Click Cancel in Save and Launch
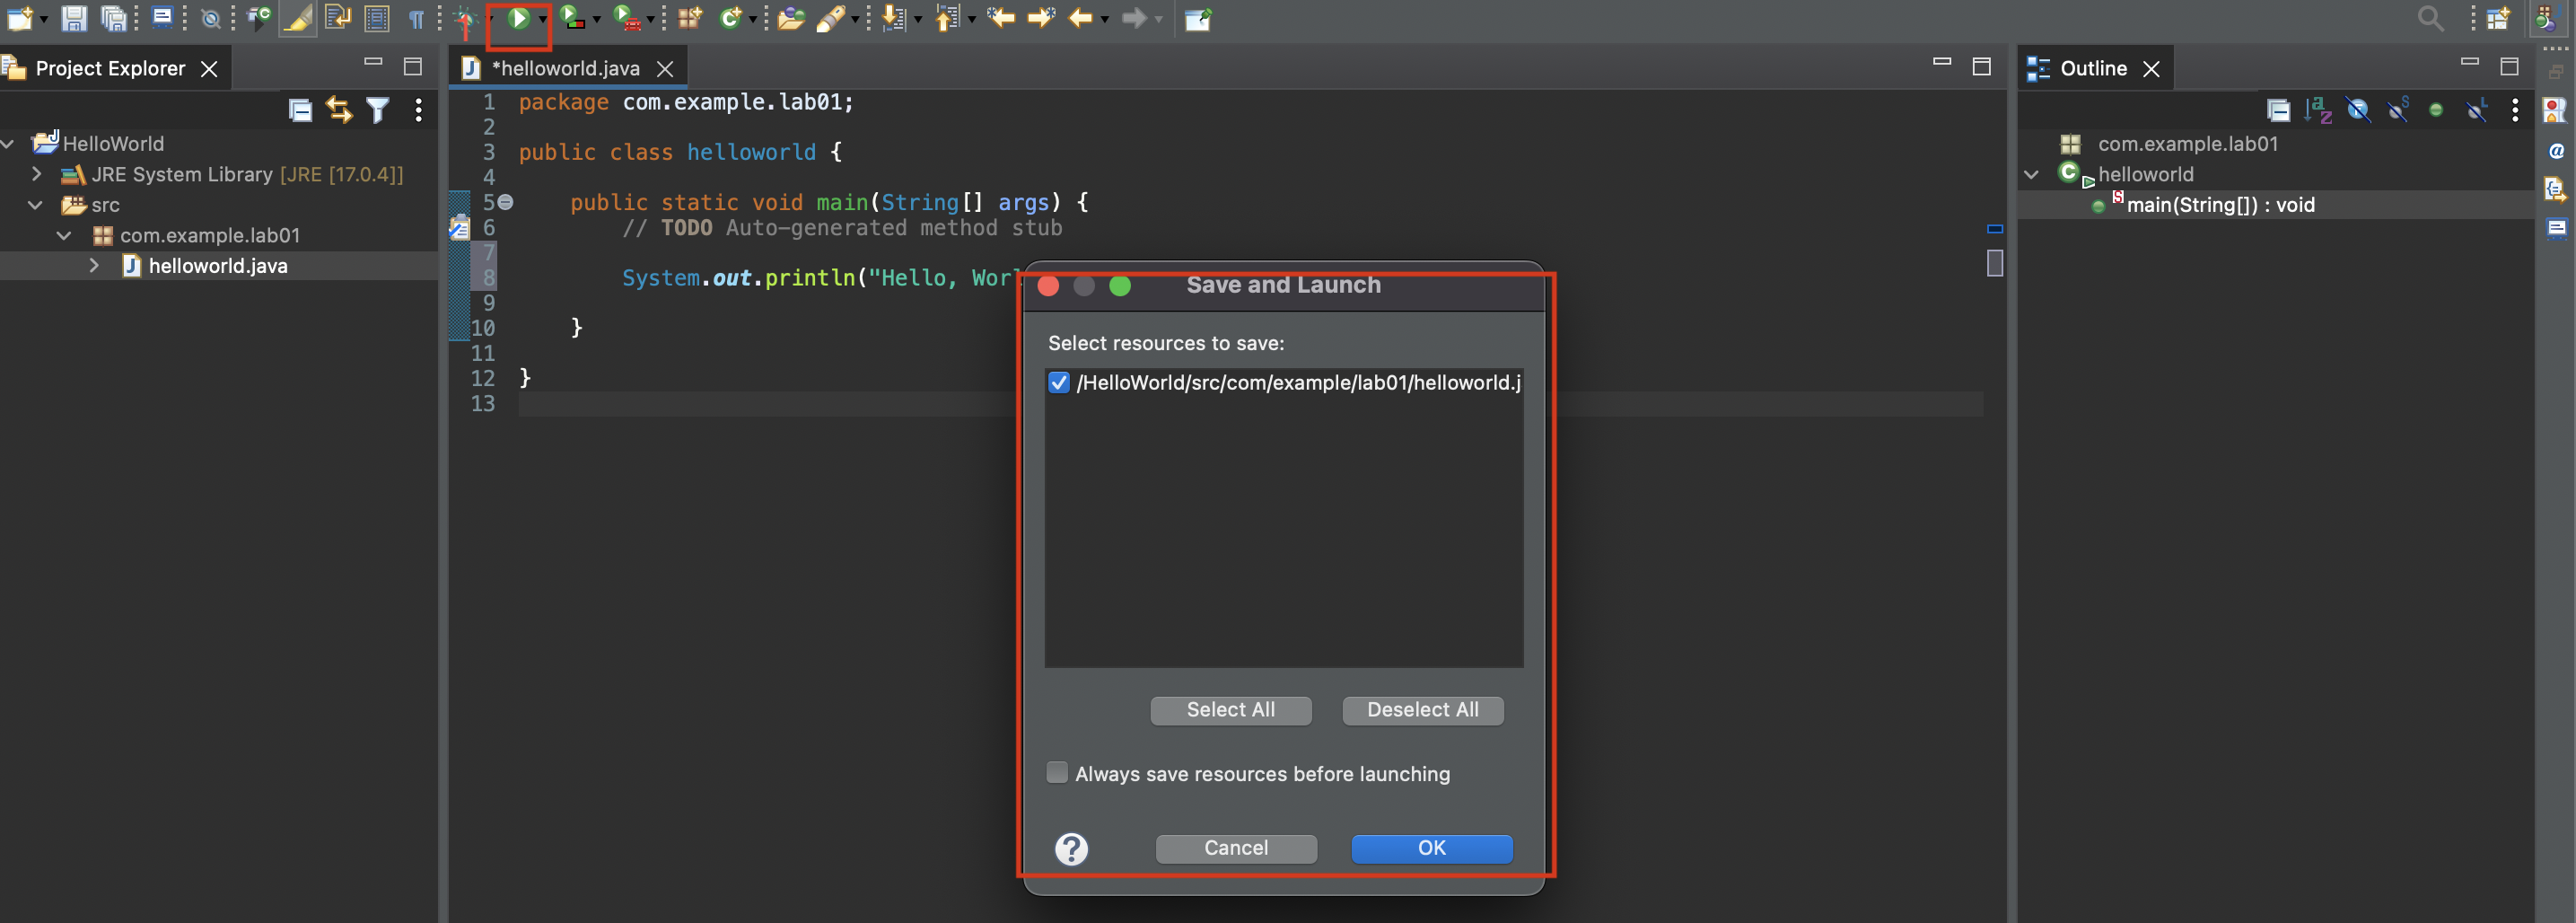The image size is (2576, 923). pos(1236,848)
